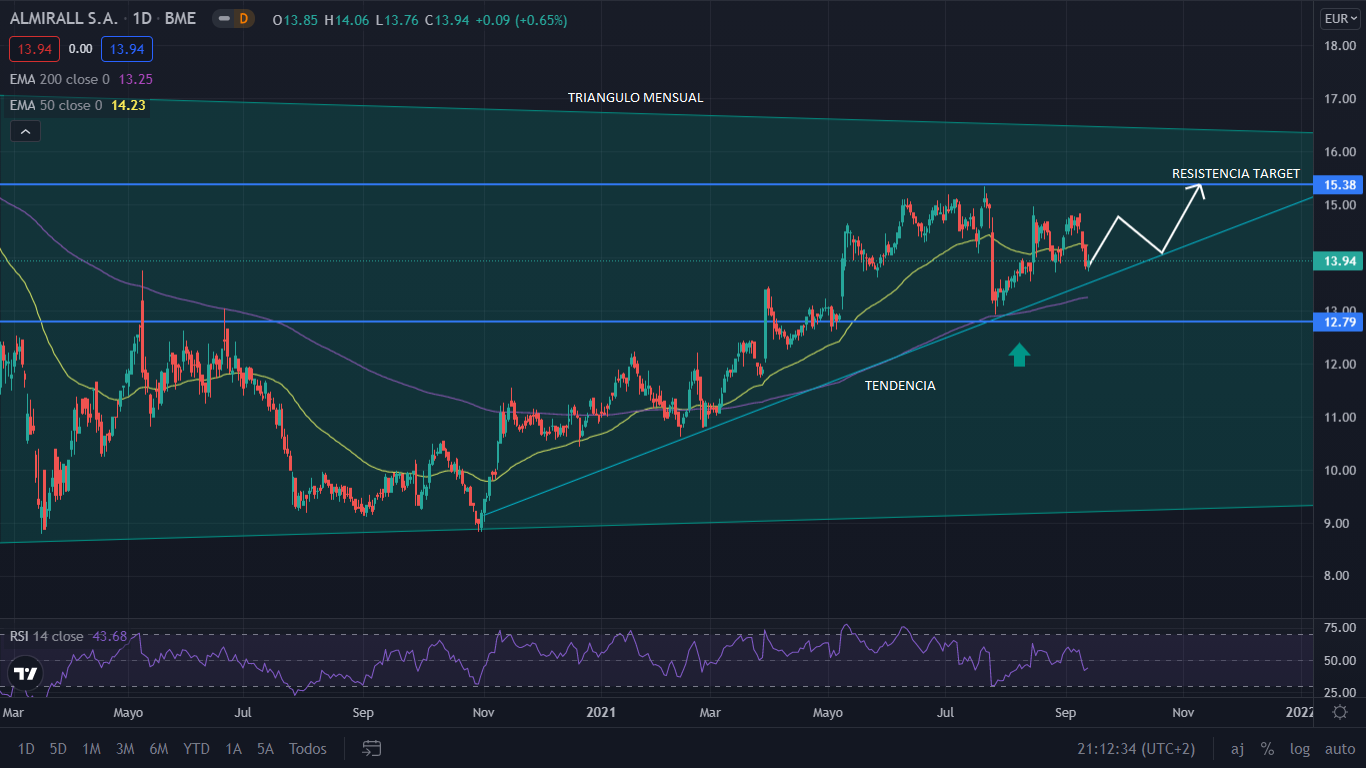Click the orange D delayed-data badge
The width and height of the screenshot is (1366, 768).
coord(242,18)
